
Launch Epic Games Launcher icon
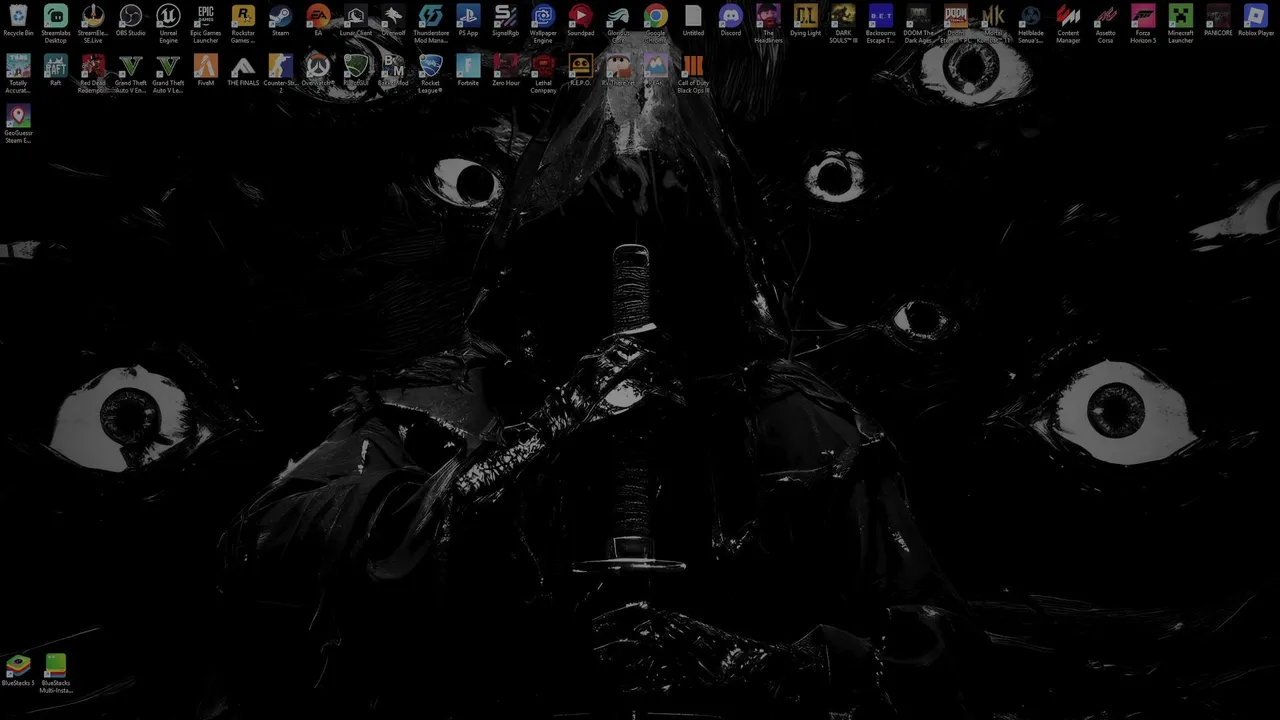point(206,24)
